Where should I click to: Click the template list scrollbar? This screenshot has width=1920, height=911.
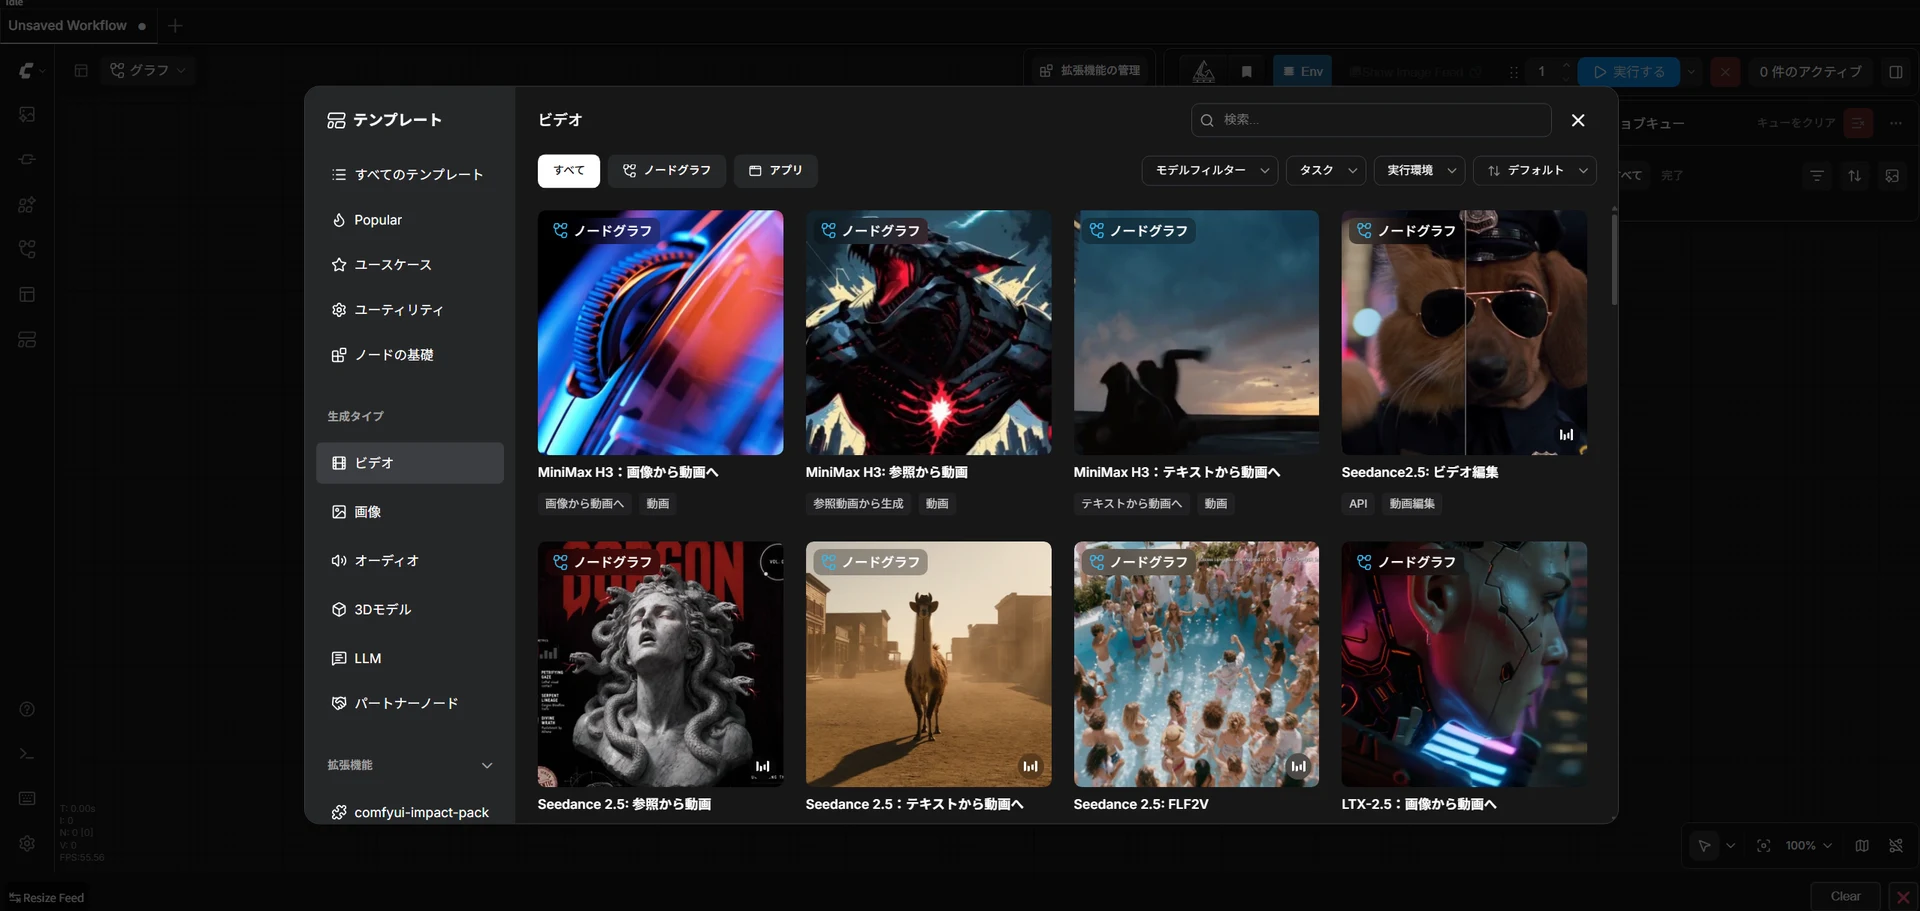[x=1614, y=260]
